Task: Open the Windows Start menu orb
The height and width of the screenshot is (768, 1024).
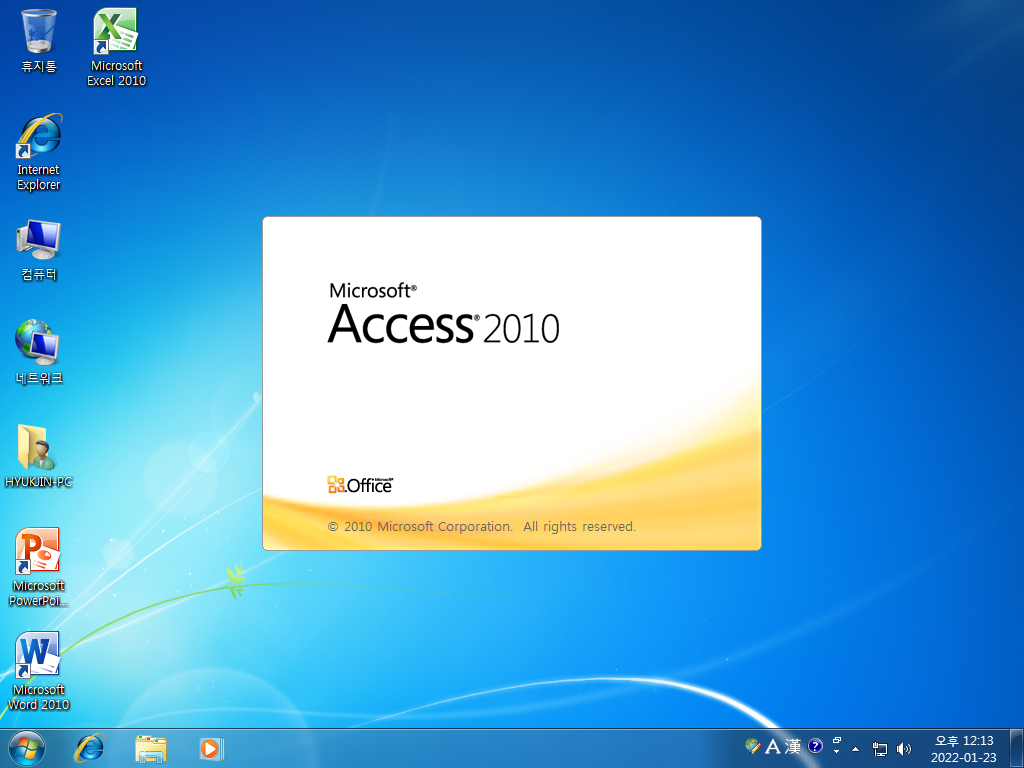Action: click(x=27, y=748)
